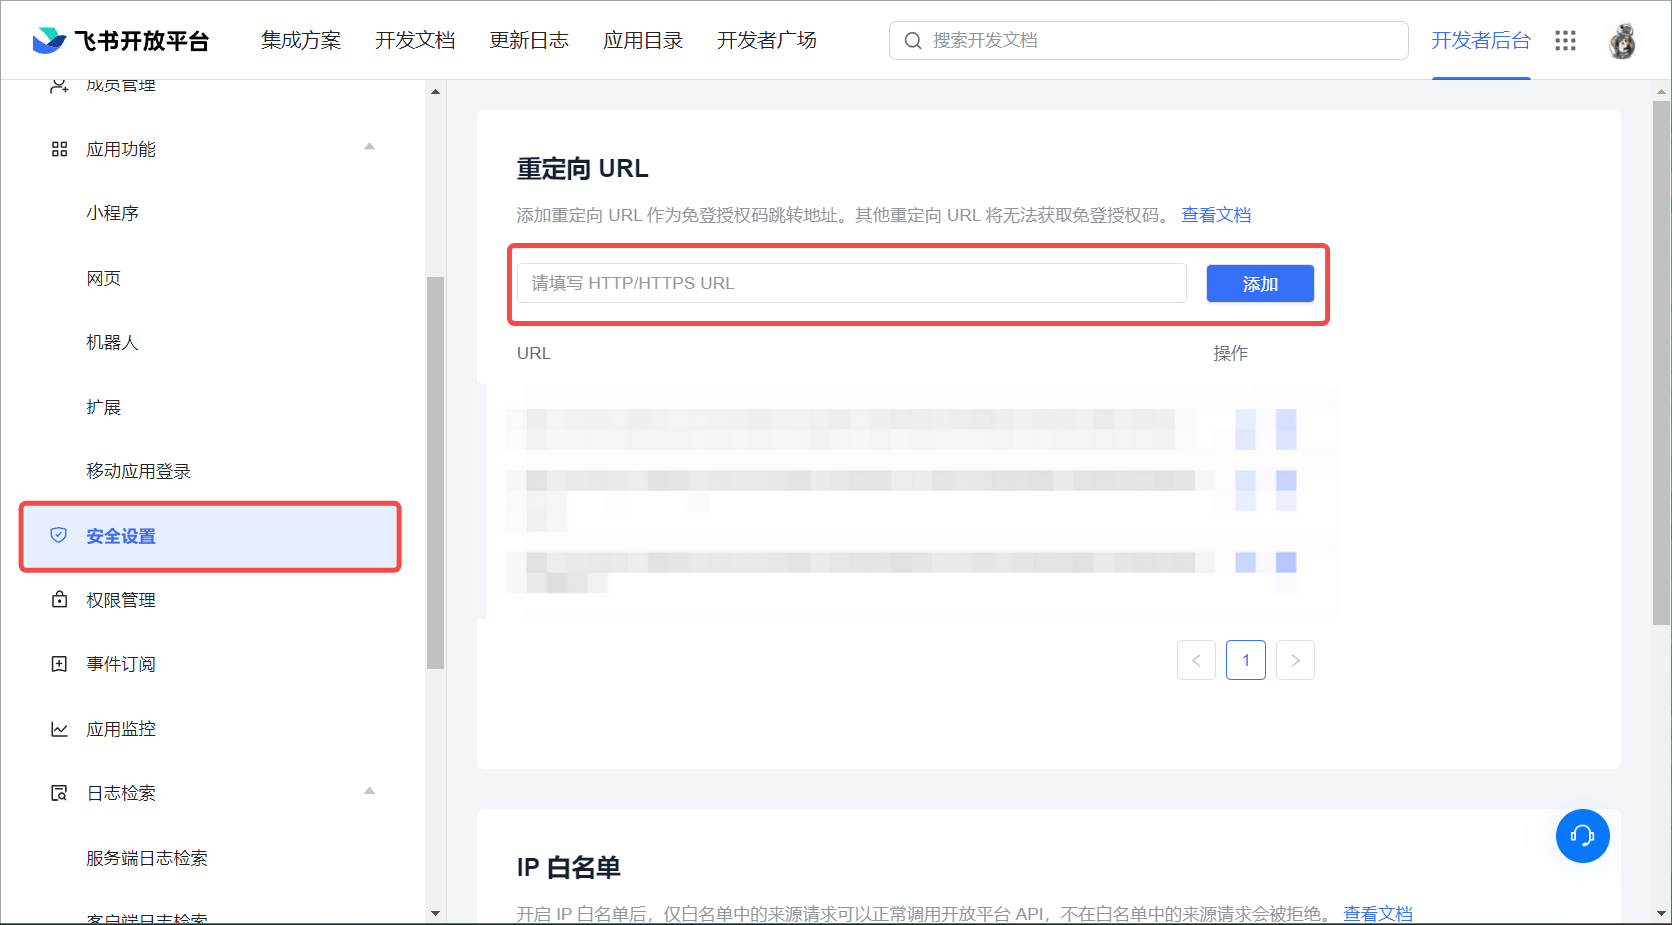The image size is (1672, 925).
Task: Select 机器人 in the sidebar
Action: pyautogui.click(x=112, y=342)
